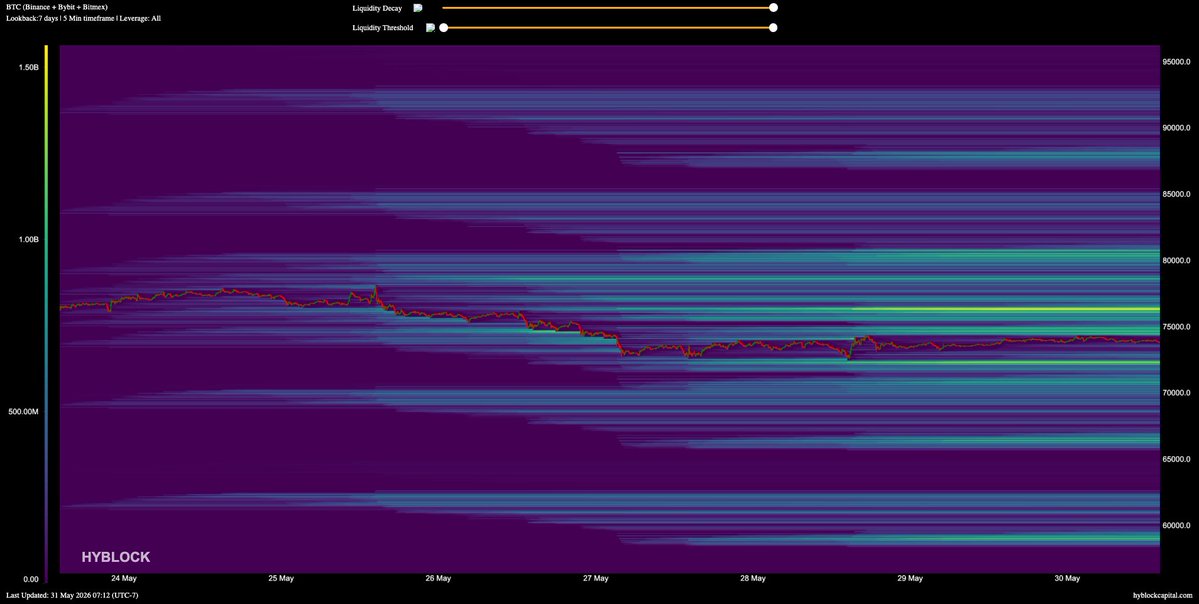Click the 27 May date label
Viewport: 1199px width, 604px height.
point(596,579)
